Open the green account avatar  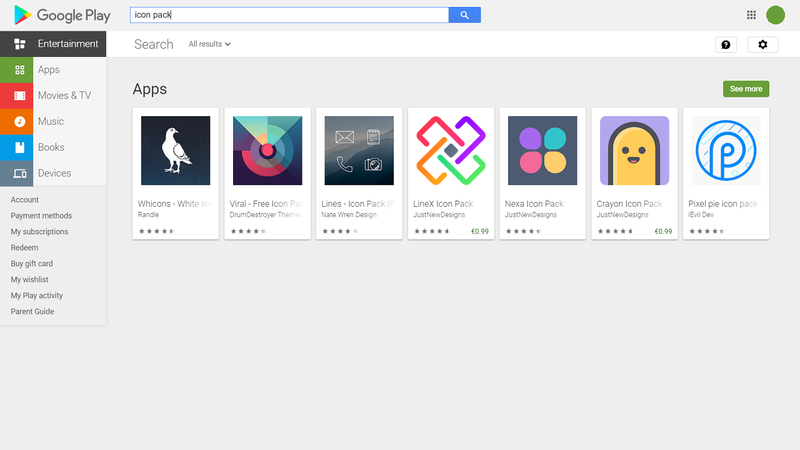[x=775, y=15]
